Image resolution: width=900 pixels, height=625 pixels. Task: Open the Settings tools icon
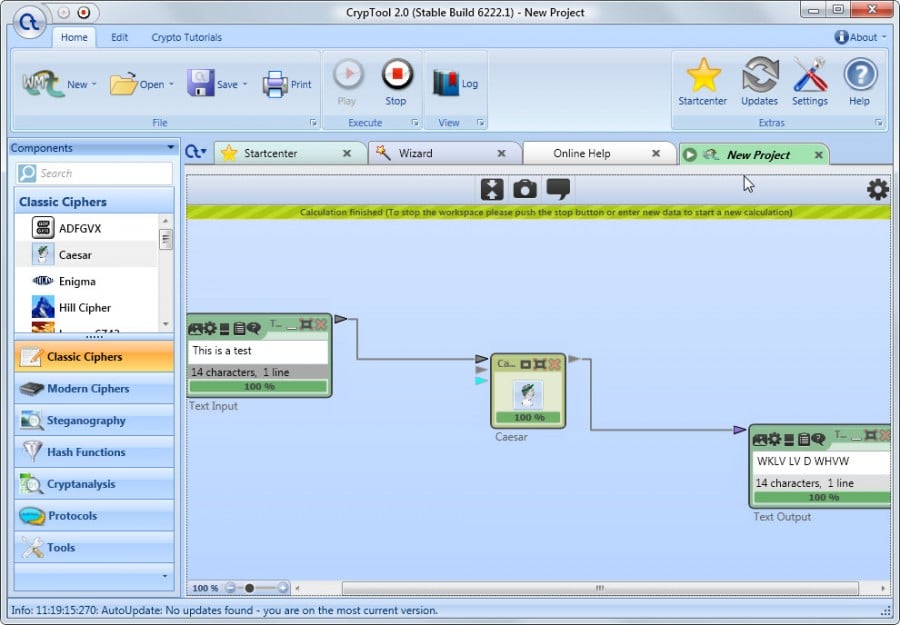click(810, 76)
